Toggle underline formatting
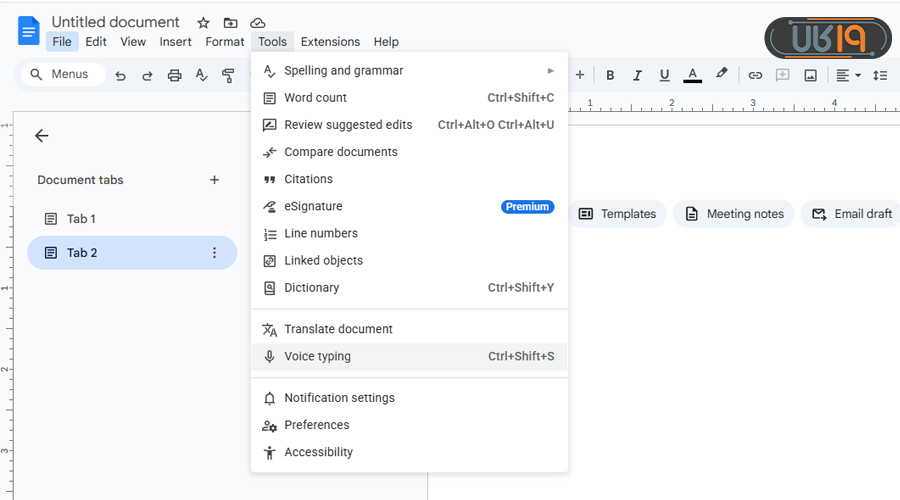The image size is (900, 500). [x=664, y=75]
